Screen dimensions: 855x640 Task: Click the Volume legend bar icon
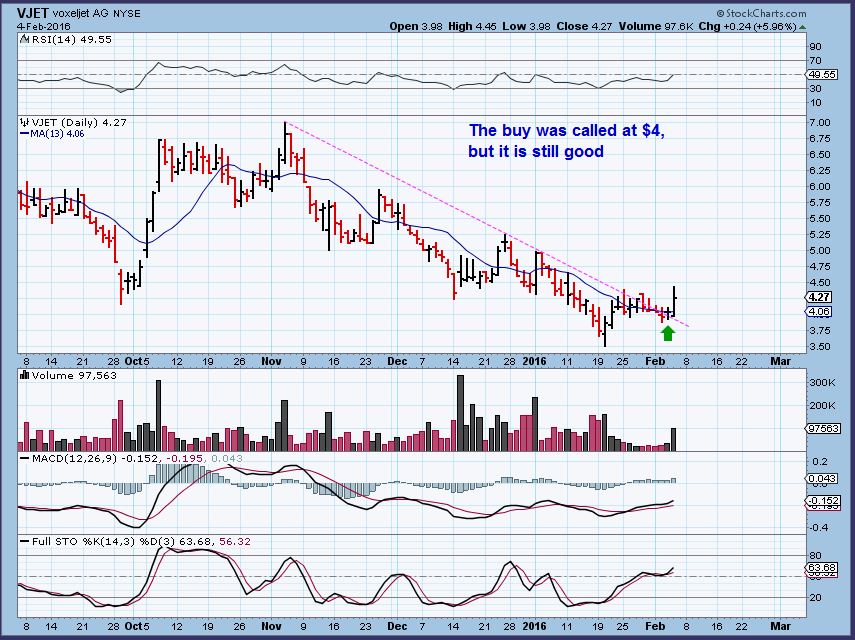click(25, 375)
